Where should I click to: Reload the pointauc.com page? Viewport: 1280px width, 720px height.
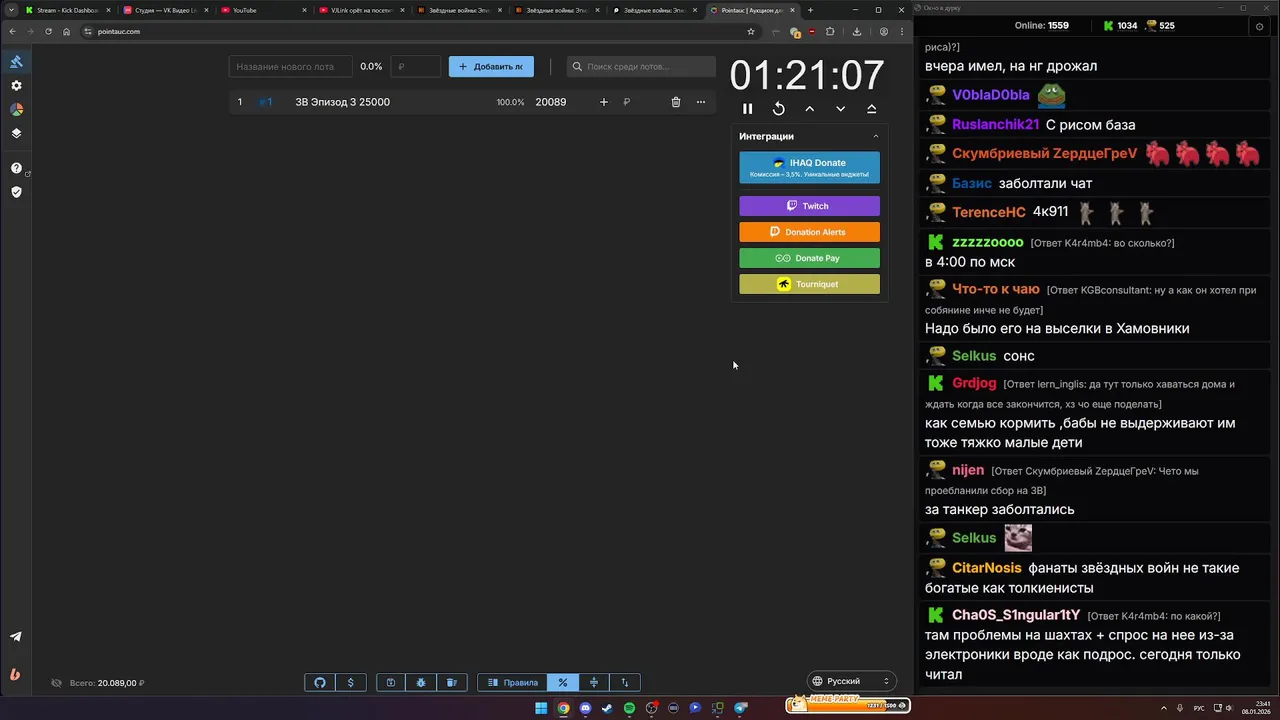[x=48, y=31]
